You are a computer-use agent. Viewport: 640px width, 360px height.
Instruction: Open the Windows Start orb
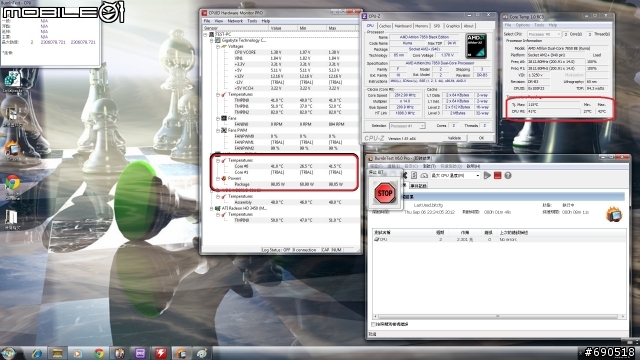[x=9, y=353]
